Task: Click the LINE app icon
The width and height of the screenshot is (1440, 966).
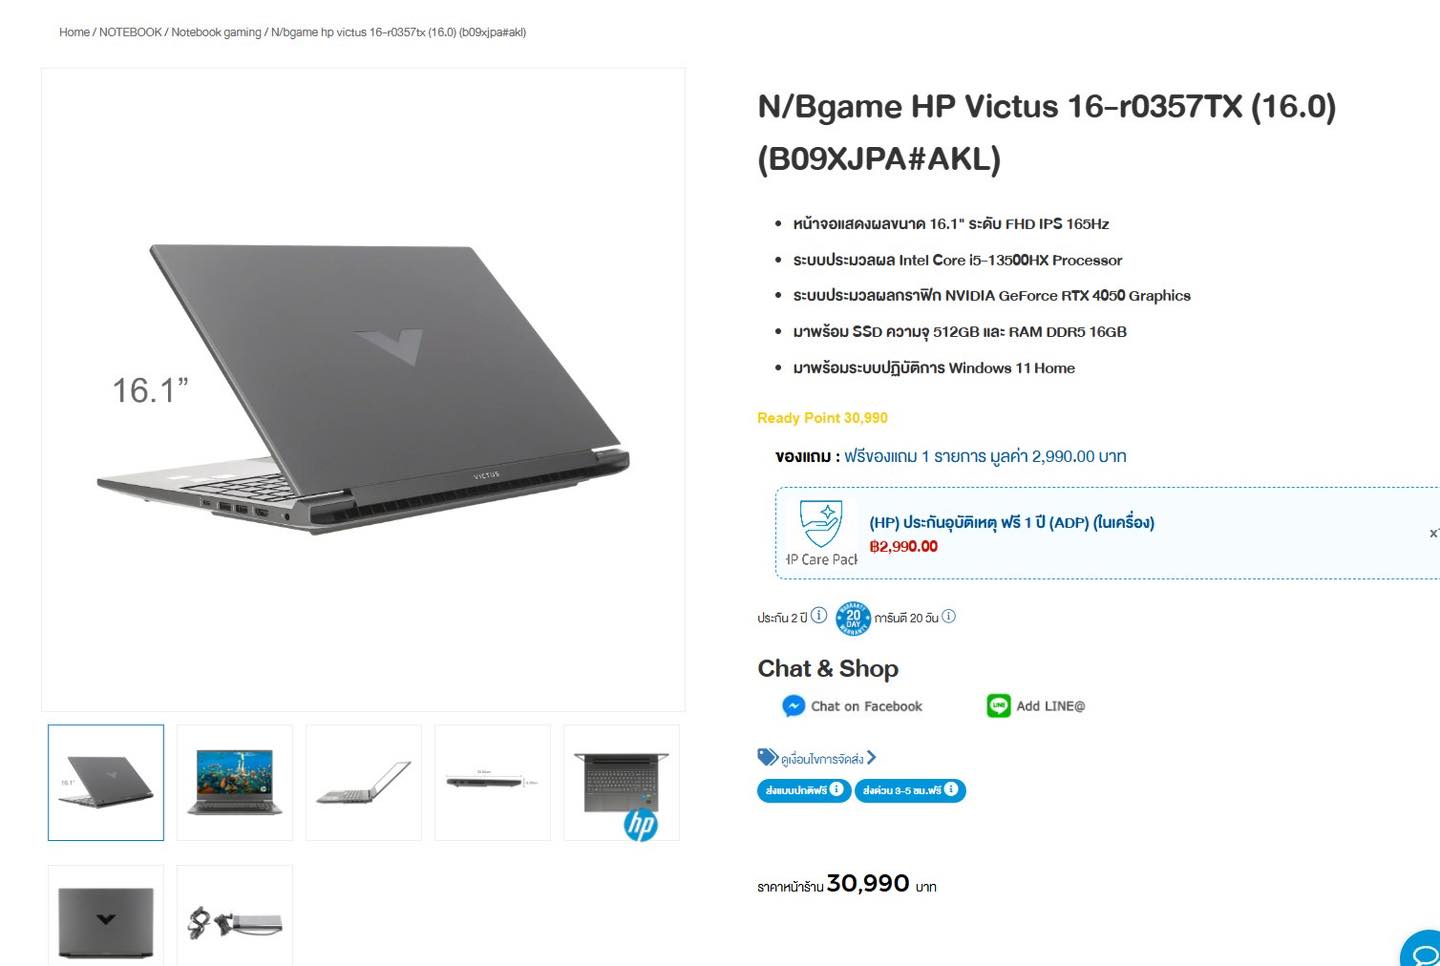Action: 998,706
